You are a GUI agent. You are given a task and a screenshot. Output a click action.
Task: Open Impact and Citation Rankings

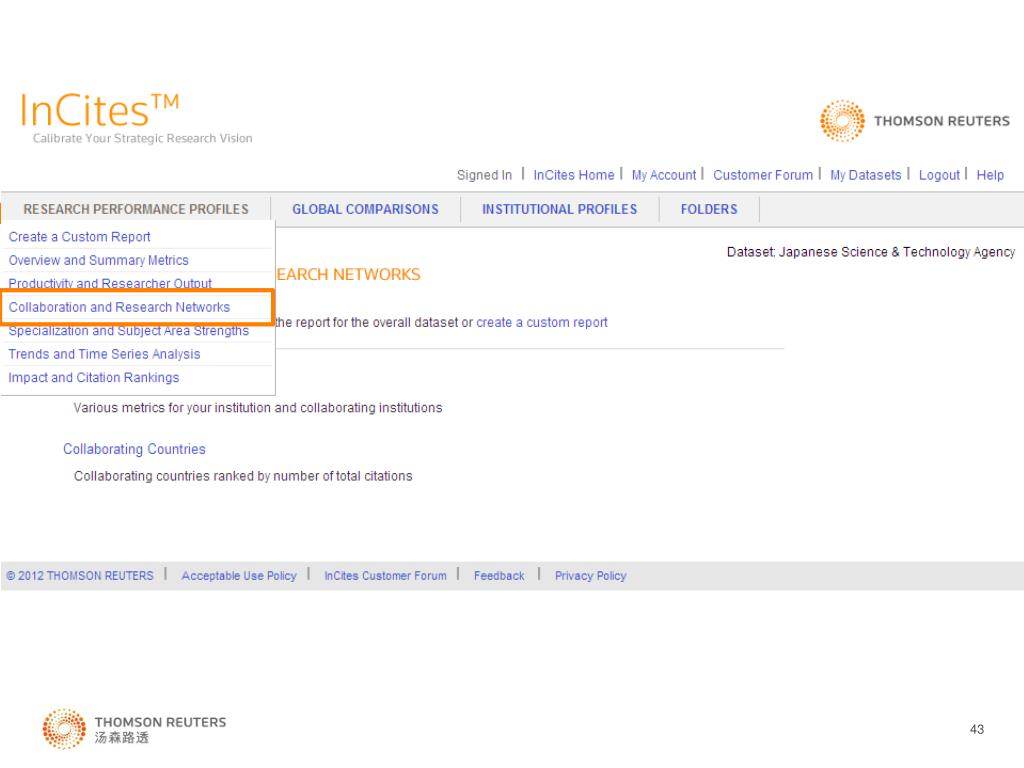(93, 377)
